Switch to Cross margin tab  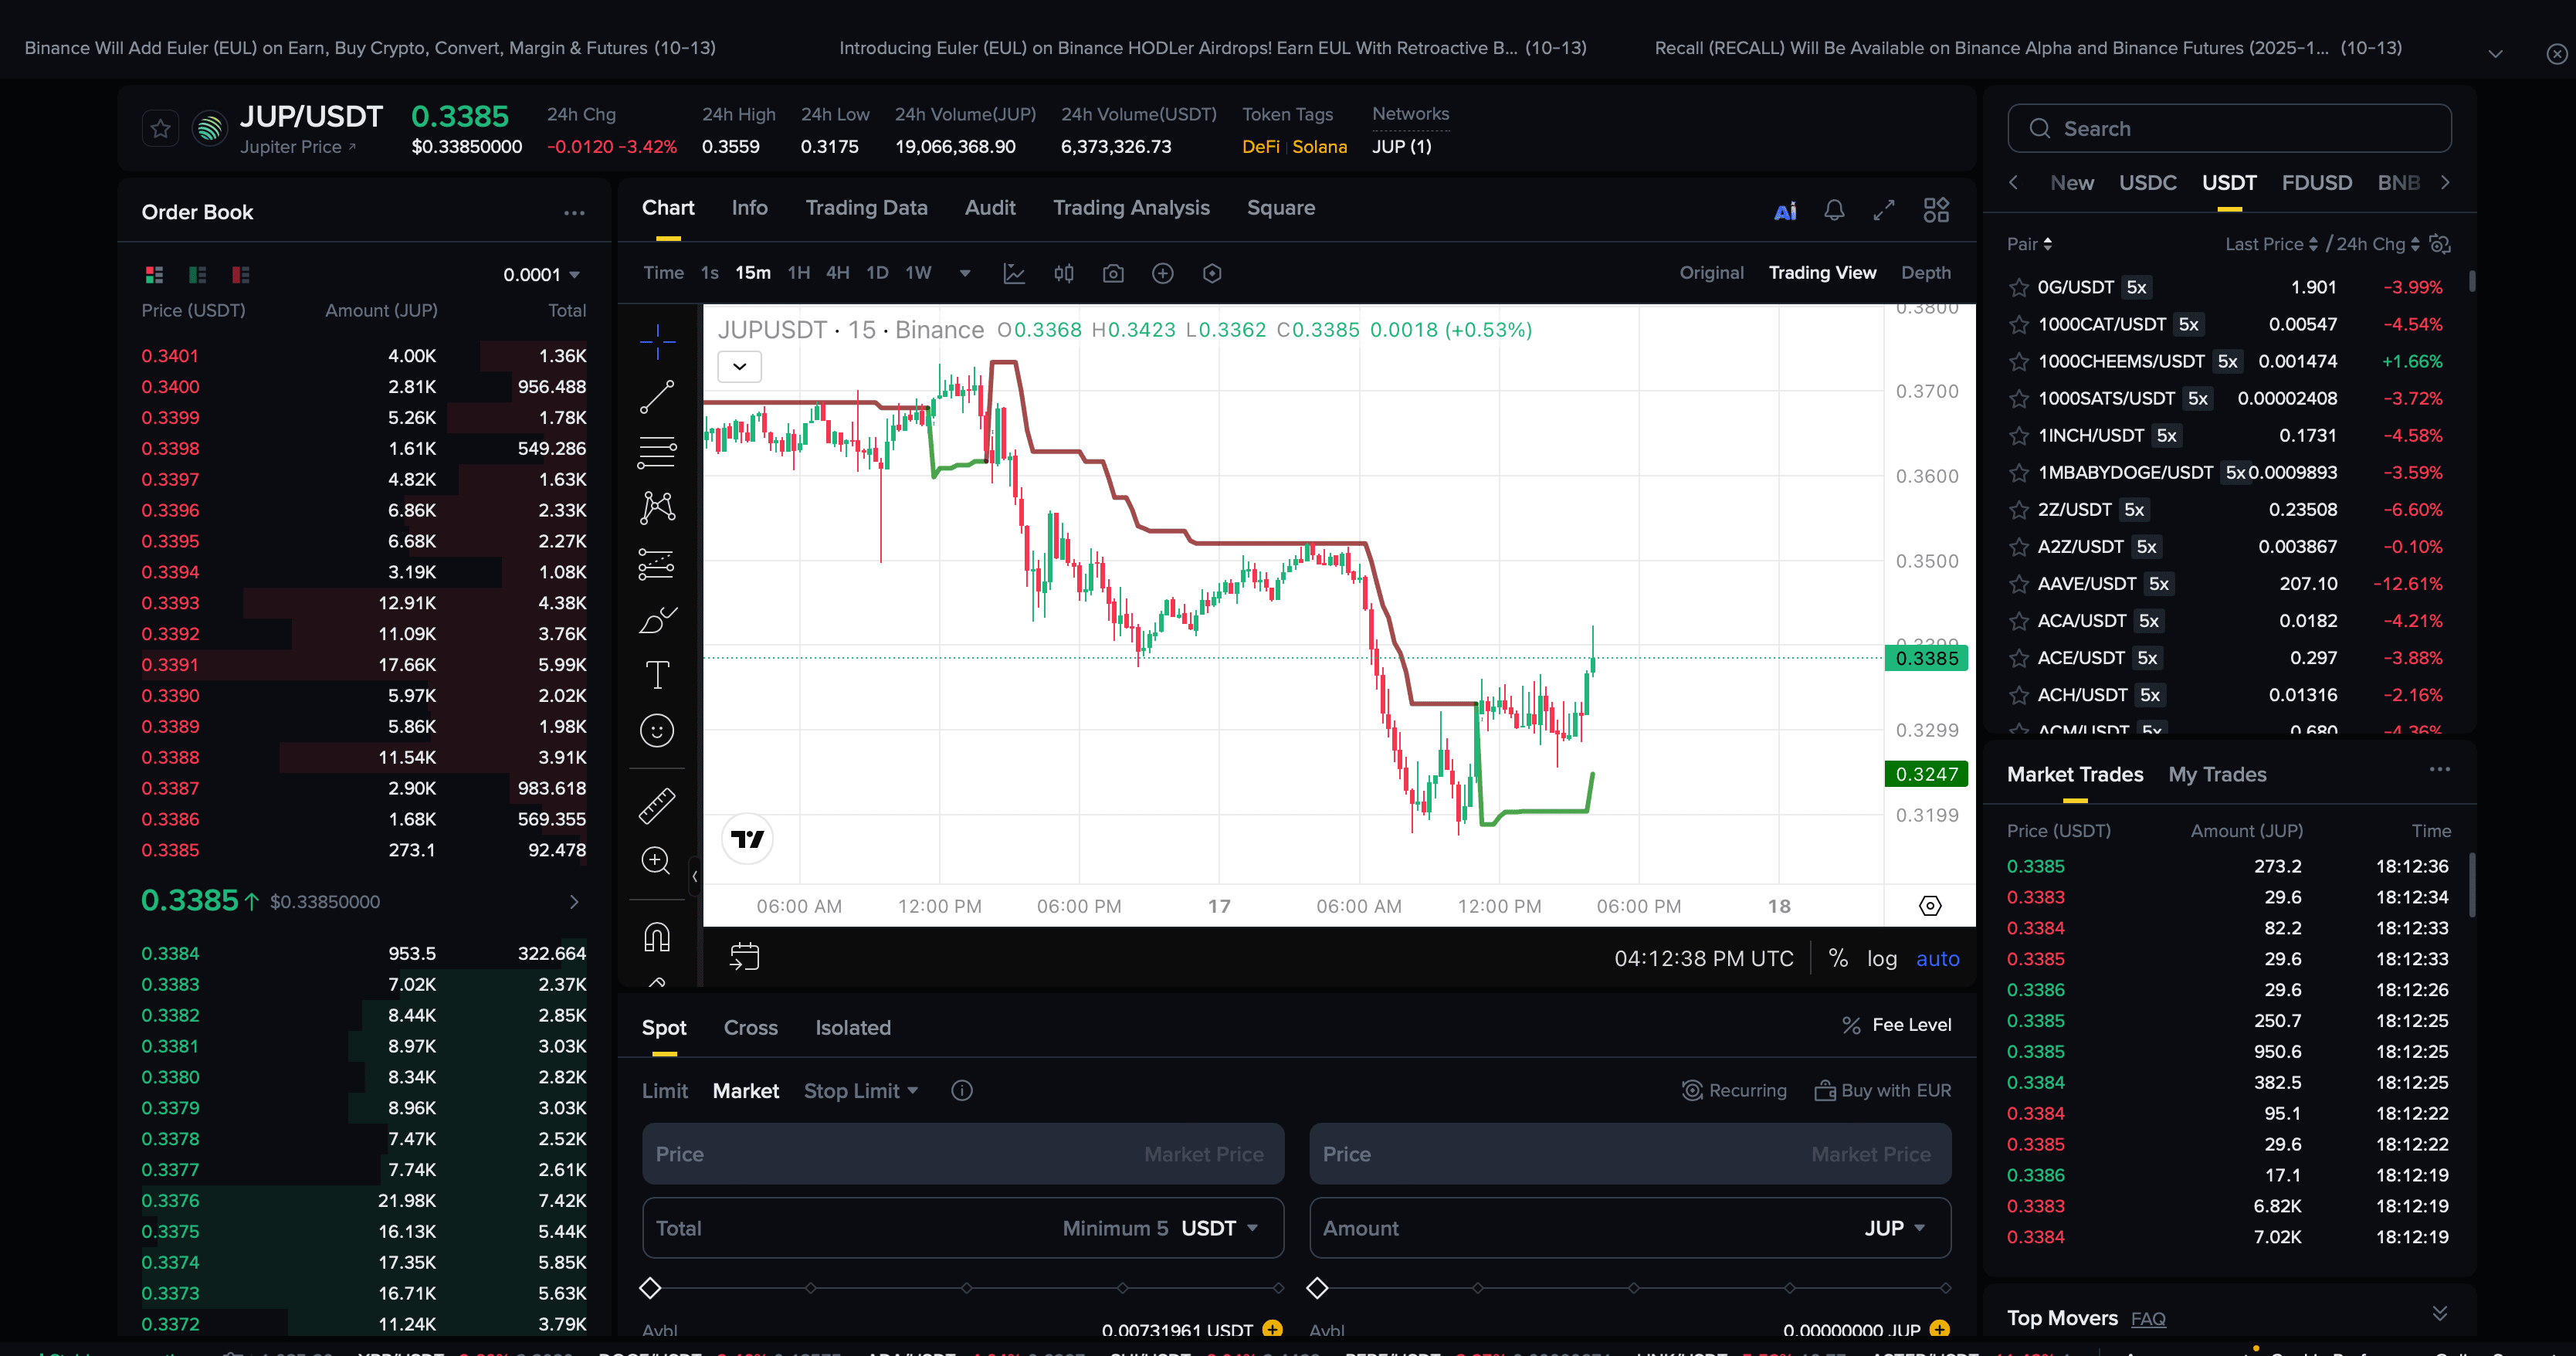pyautogui.click(x=750, y=1028)
